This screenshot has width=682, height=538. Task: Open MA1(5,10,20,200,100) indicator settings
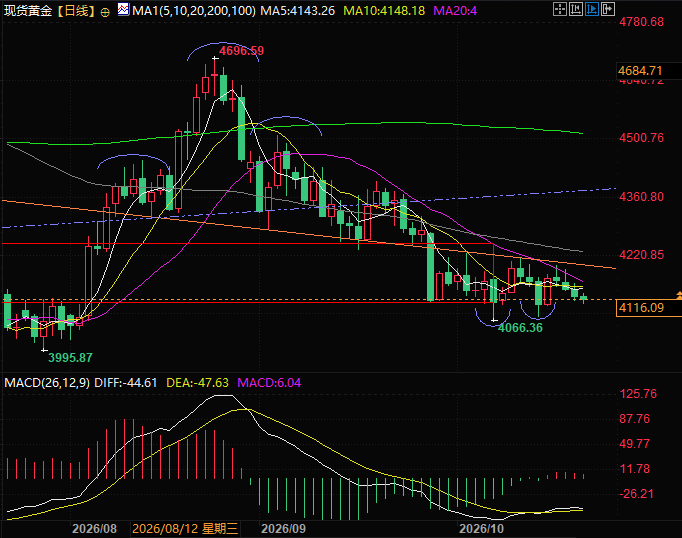coord(194,10)
